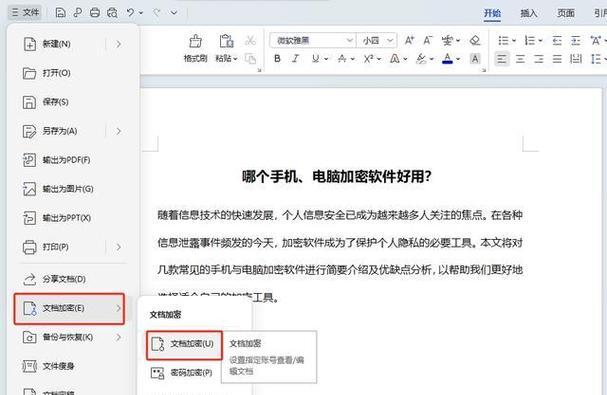Click the print icon in quick access toolbar
The width and height of the screenshot is (607, 395).
[x=95, y=13]
